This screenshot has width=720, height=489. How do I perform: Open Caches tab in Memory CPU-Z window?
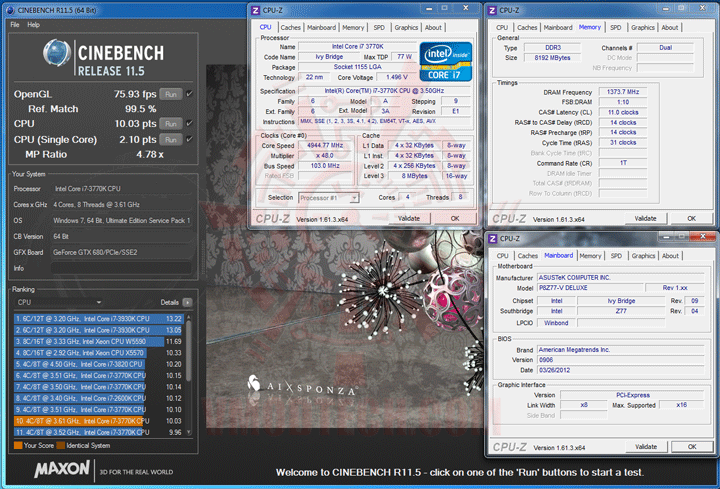pos(527,28)
